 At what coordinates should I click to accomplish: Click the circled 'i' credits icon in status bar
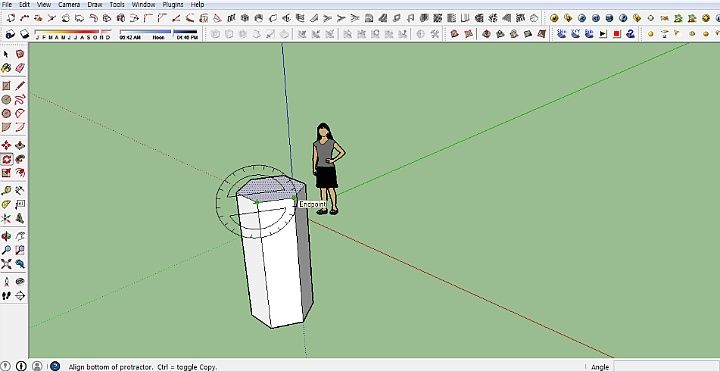(21, 366)
